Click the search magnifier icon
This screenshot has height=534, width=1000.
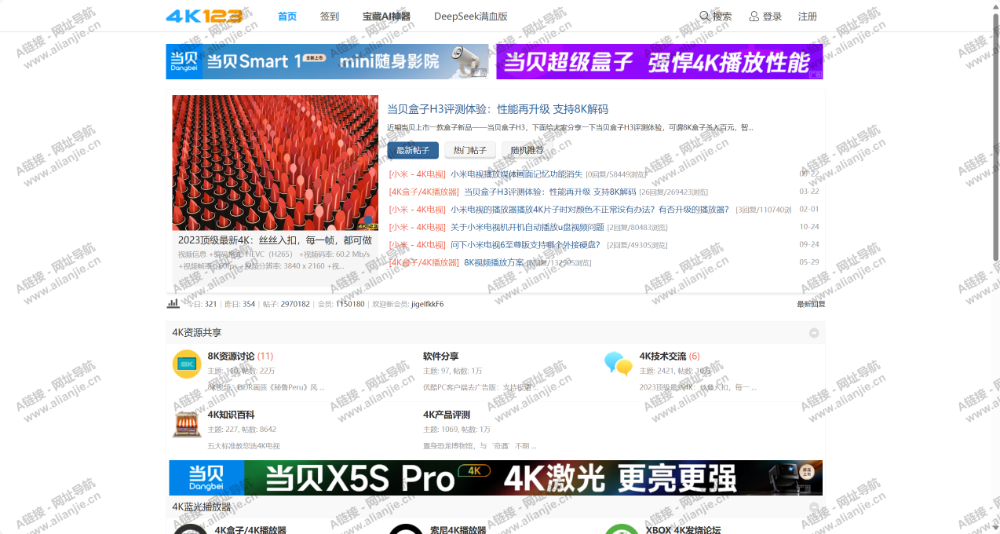pyautogui.click(x=705, y=16)
